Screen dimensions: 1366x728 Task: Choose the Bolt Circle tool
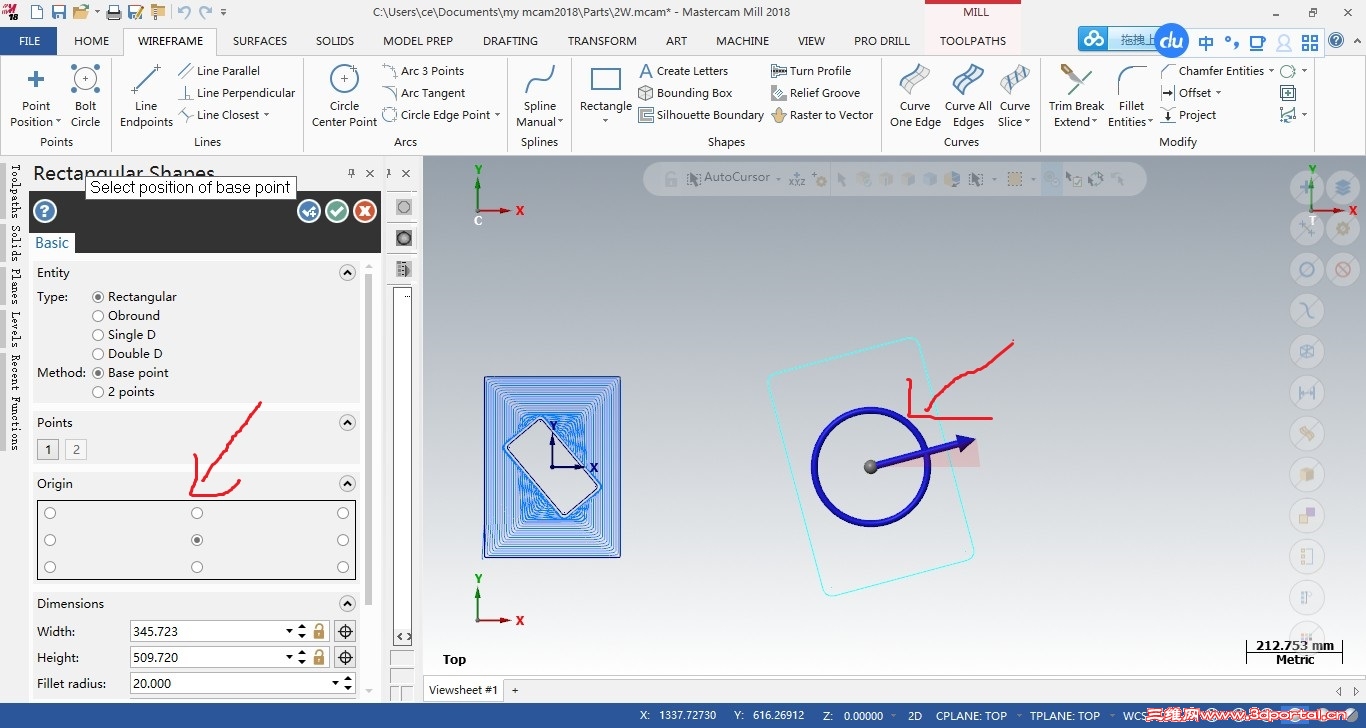coord(86,97)
